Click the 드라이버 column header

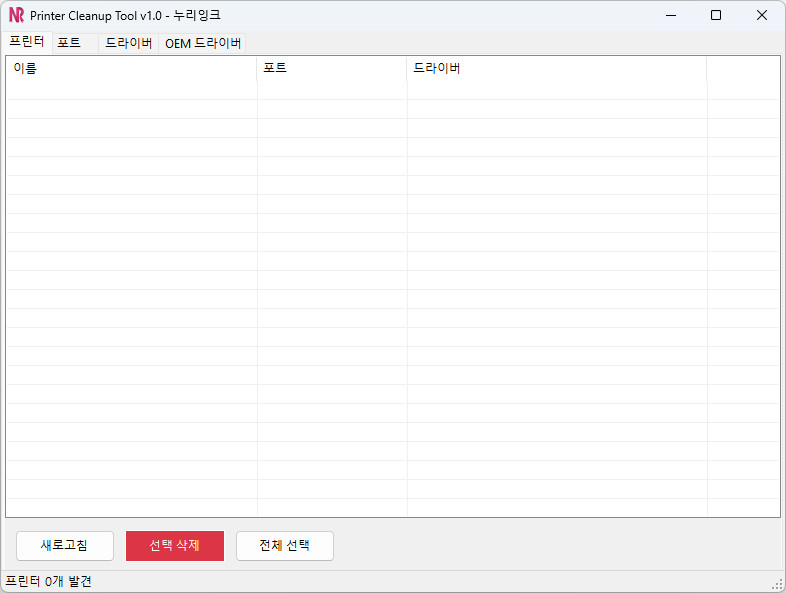pyautogui.click(x=555, y=68)
